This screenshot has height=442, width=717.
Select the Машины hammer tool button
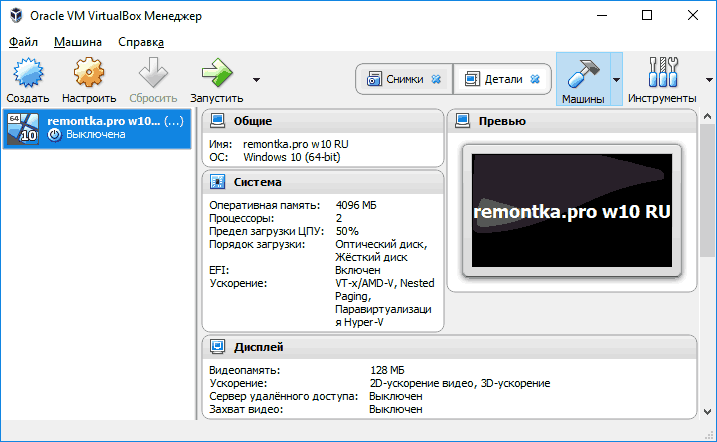point(583,79)
